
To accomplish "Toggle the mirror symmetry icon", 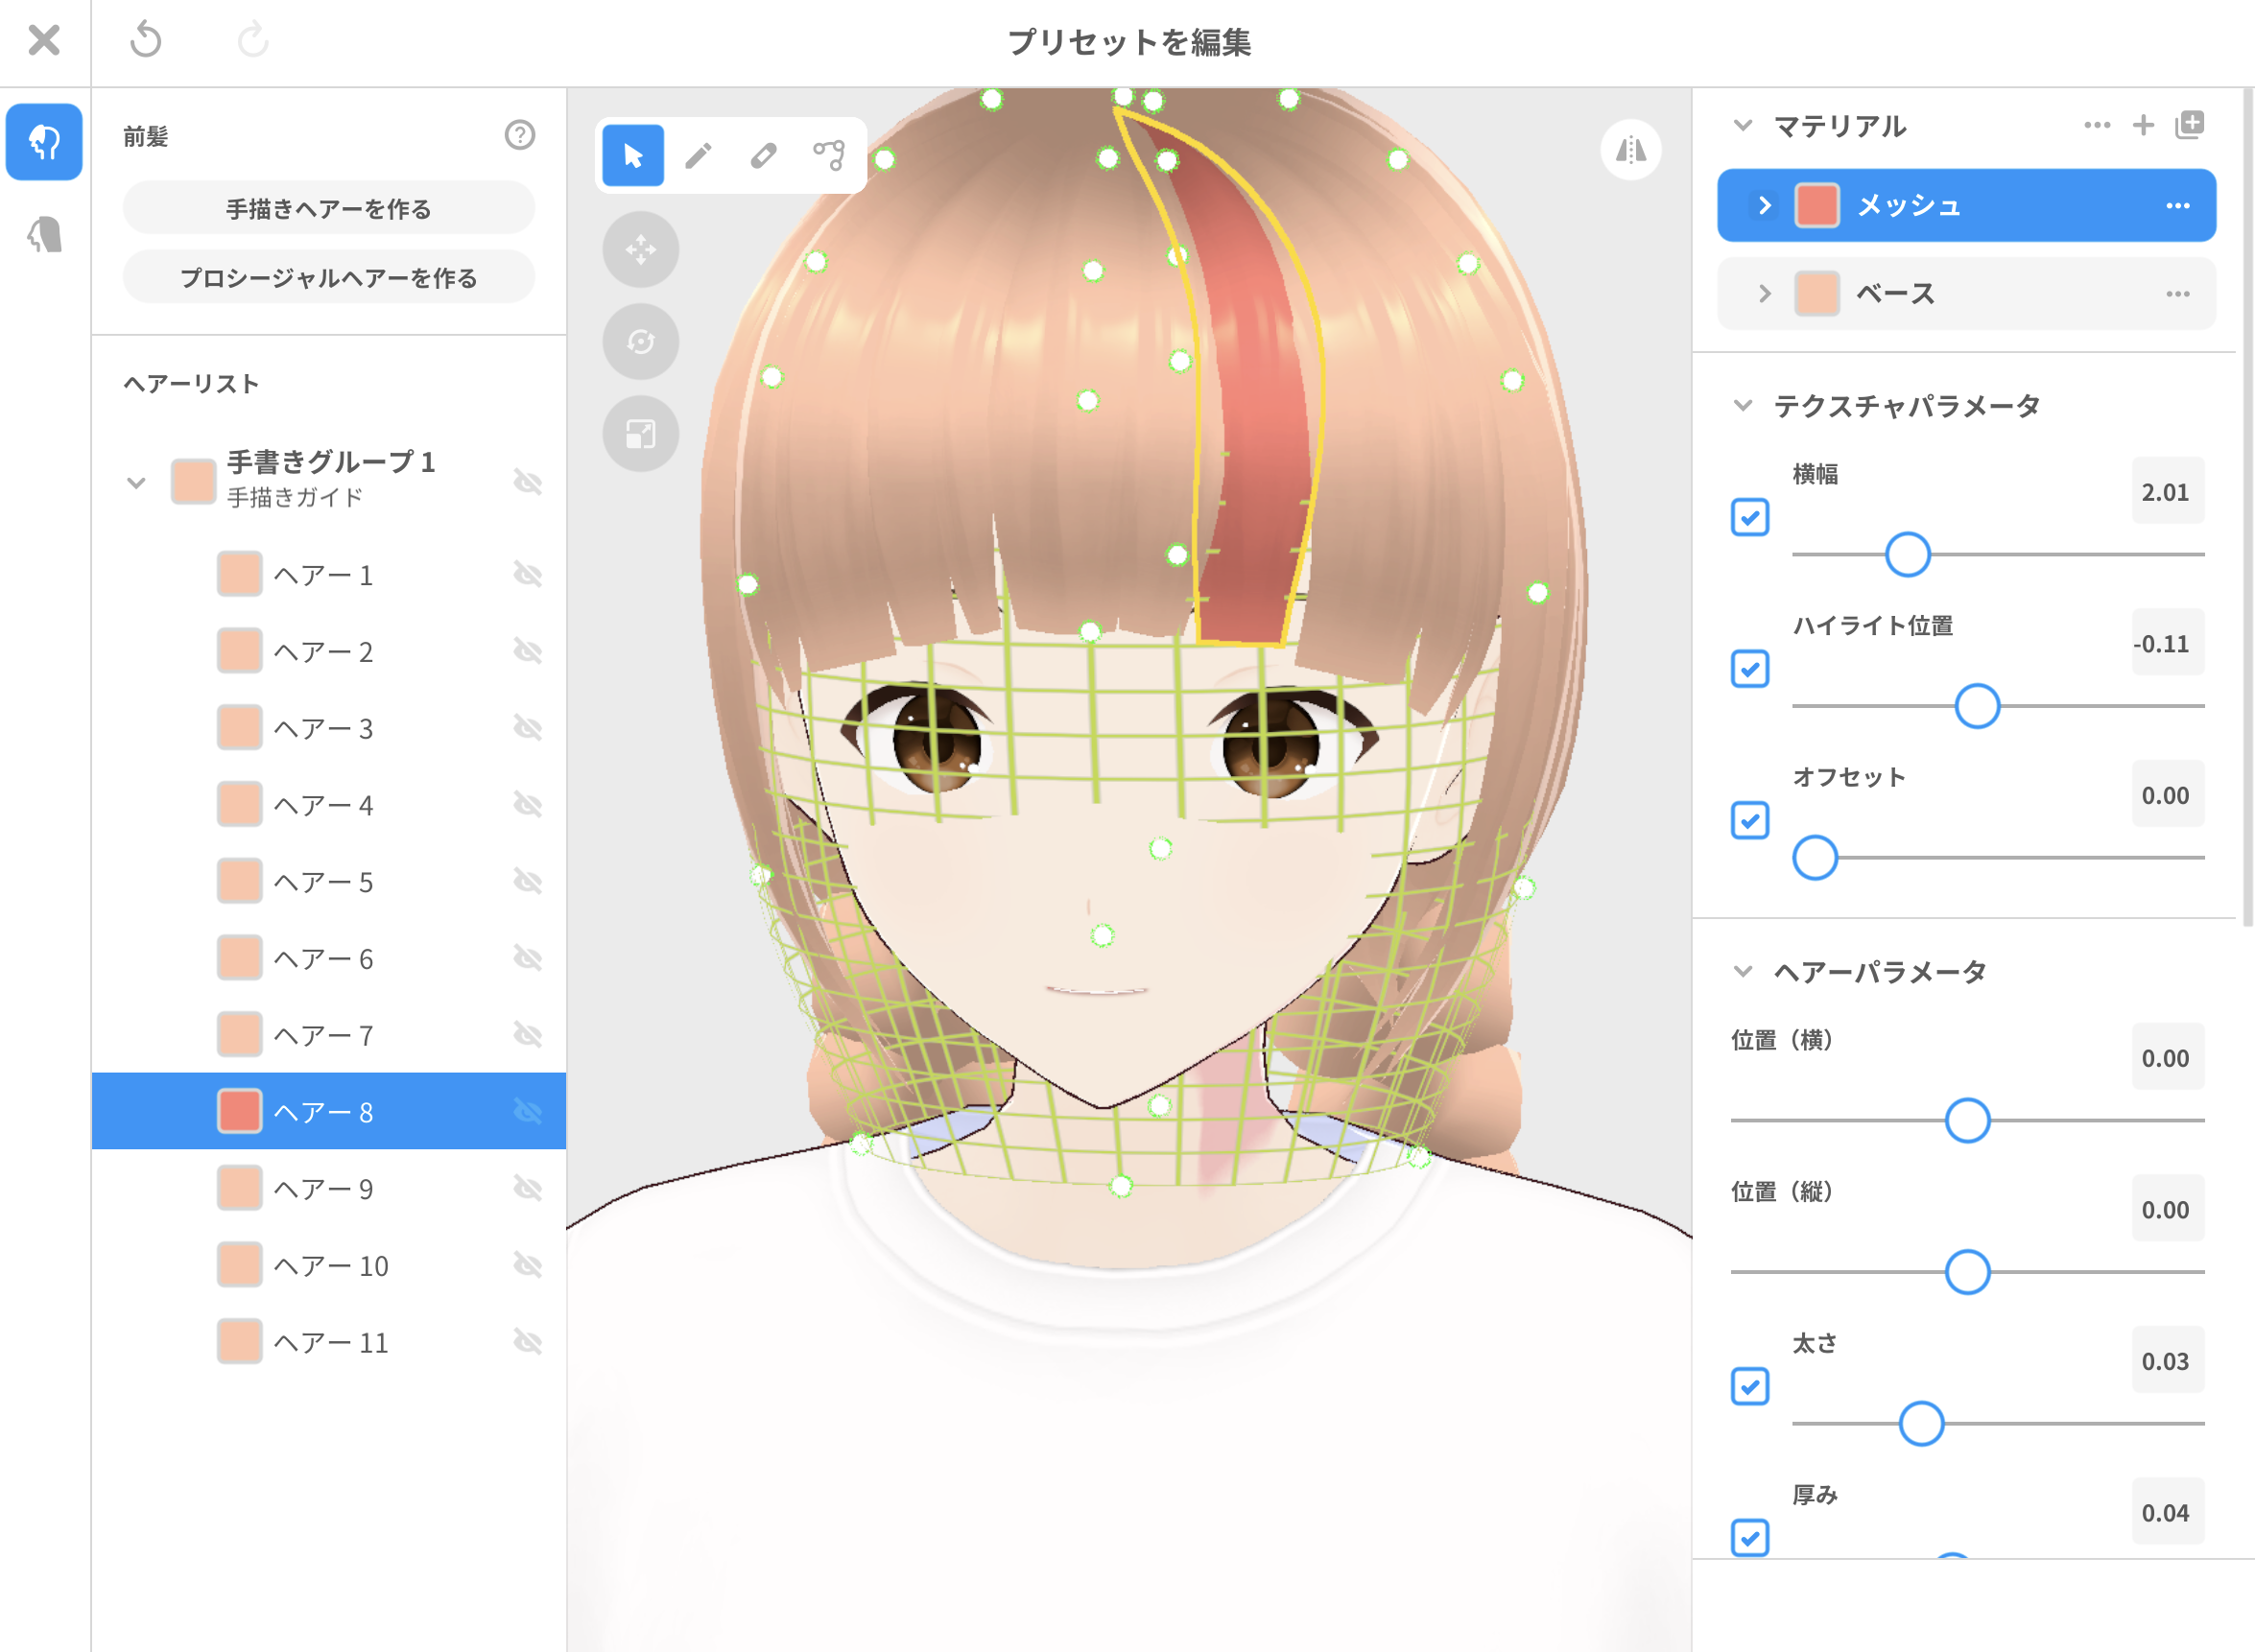I will (x=1631, y=150).
